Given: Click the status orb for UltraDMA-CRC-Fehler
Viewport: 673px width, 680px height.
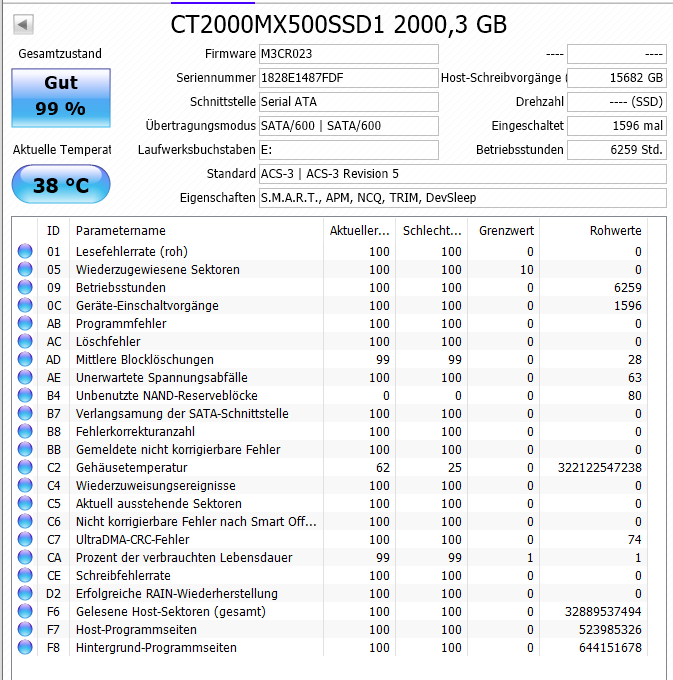Looking at the screenshot, I should click(25, 539).
